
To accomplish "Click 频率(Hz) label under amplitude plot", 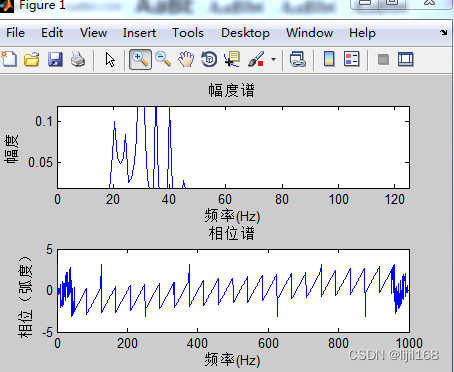I will click(x=232, y=216).
